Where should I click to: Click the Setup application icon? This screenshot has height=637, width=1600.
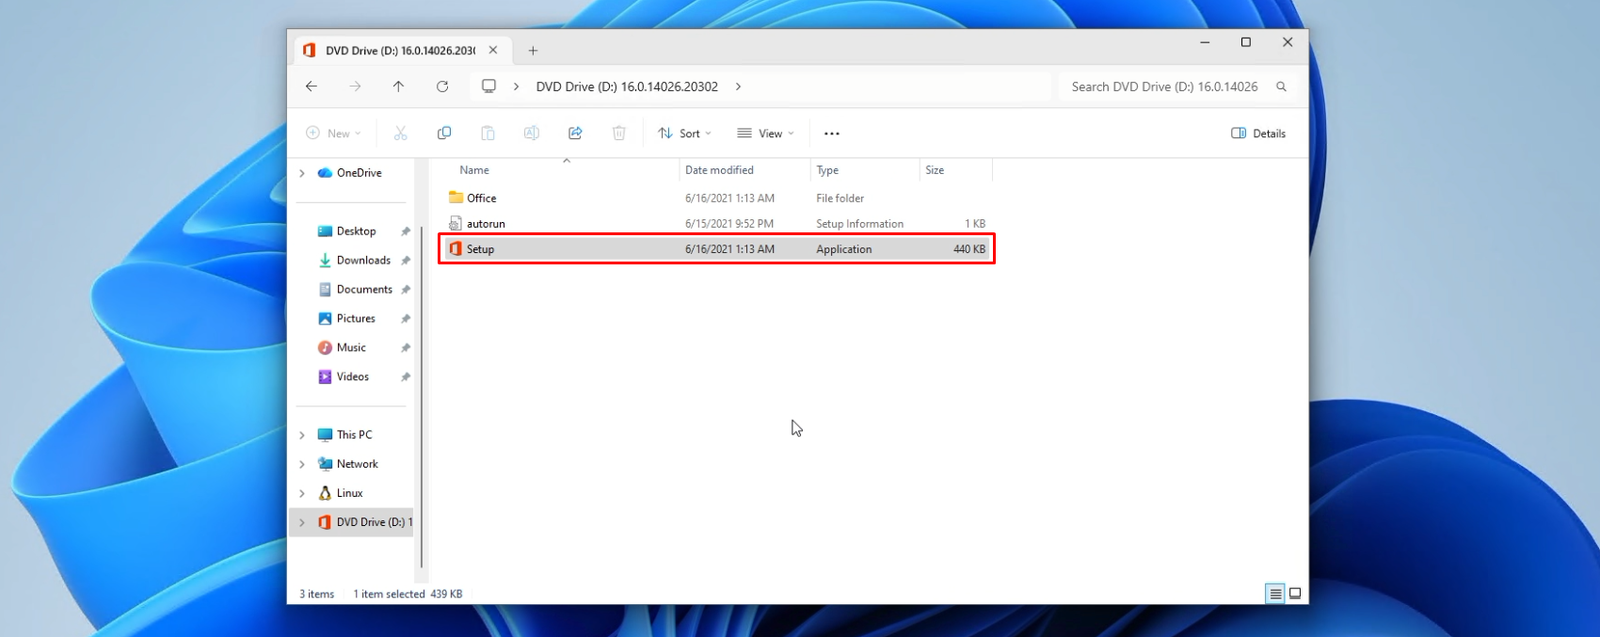click(x=456, y=248)
